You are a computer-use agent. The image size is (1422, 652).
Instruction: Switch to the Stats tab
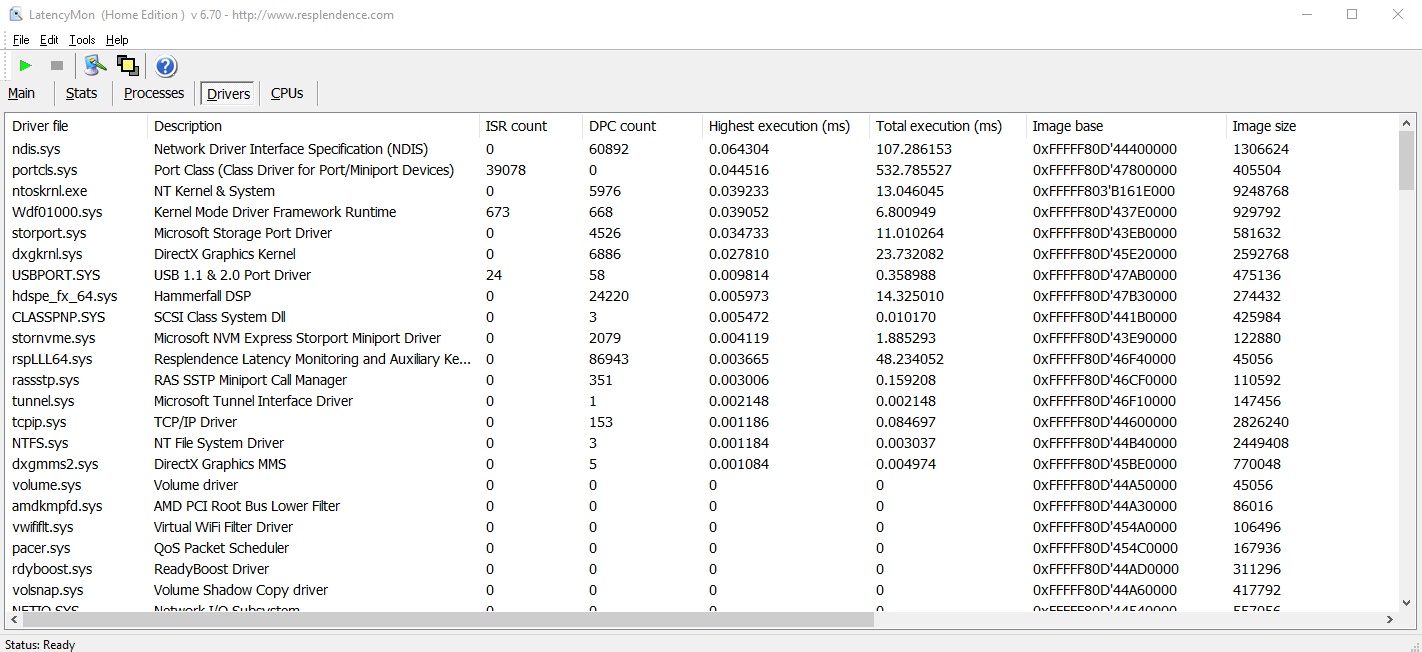(x=82, y=93)
